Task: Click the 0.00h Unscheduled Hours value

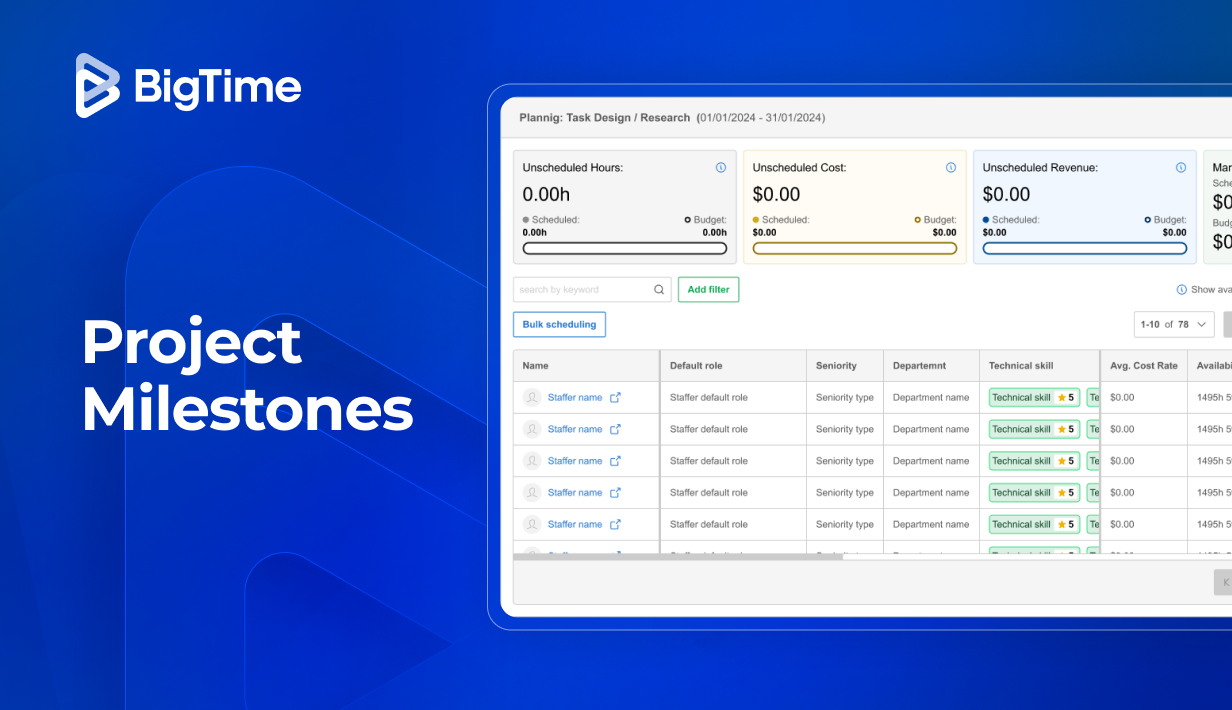Action: (x=546, y=194)
